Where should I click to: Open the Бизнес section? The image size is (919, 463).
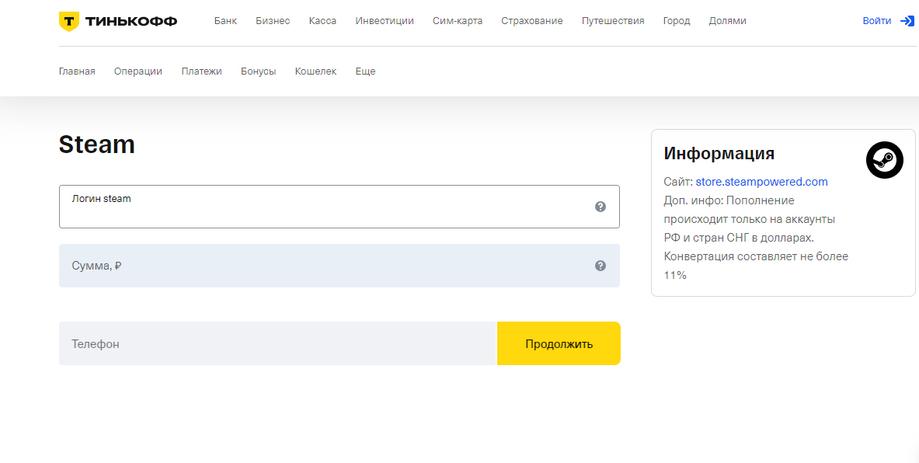pos(273,21)
